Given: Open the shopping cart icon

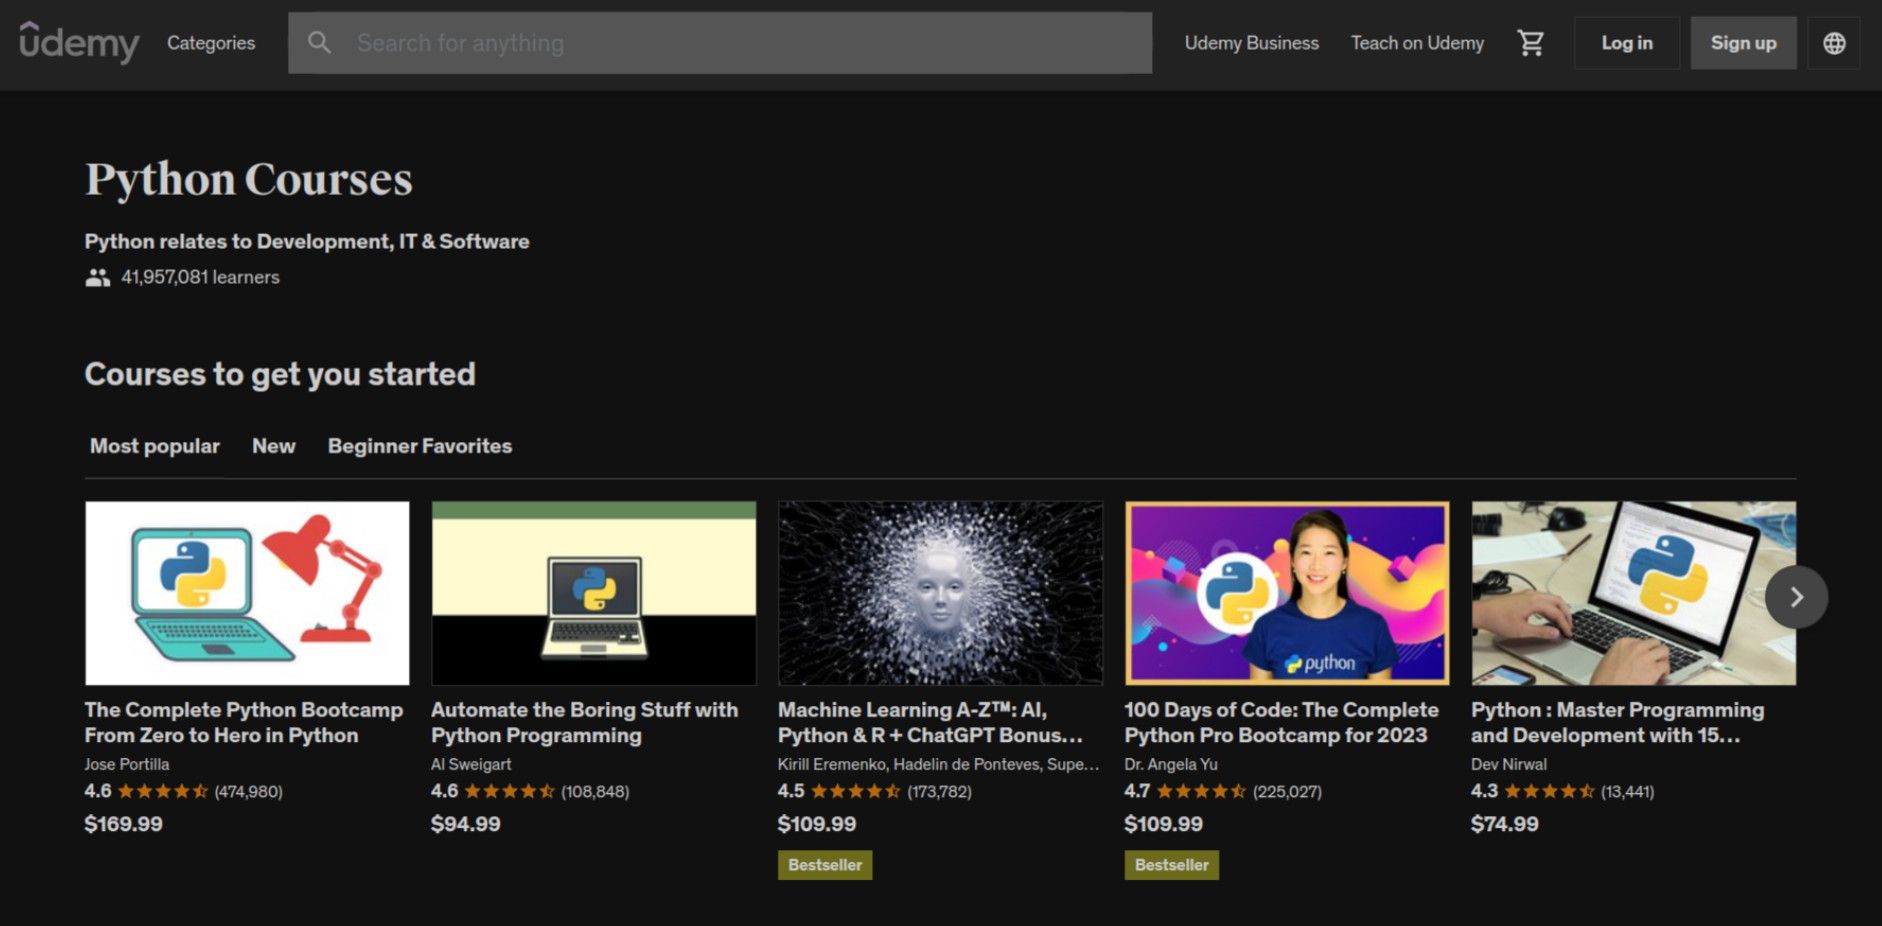Looking at the screenshot, I should click(x=1530, y=43).
